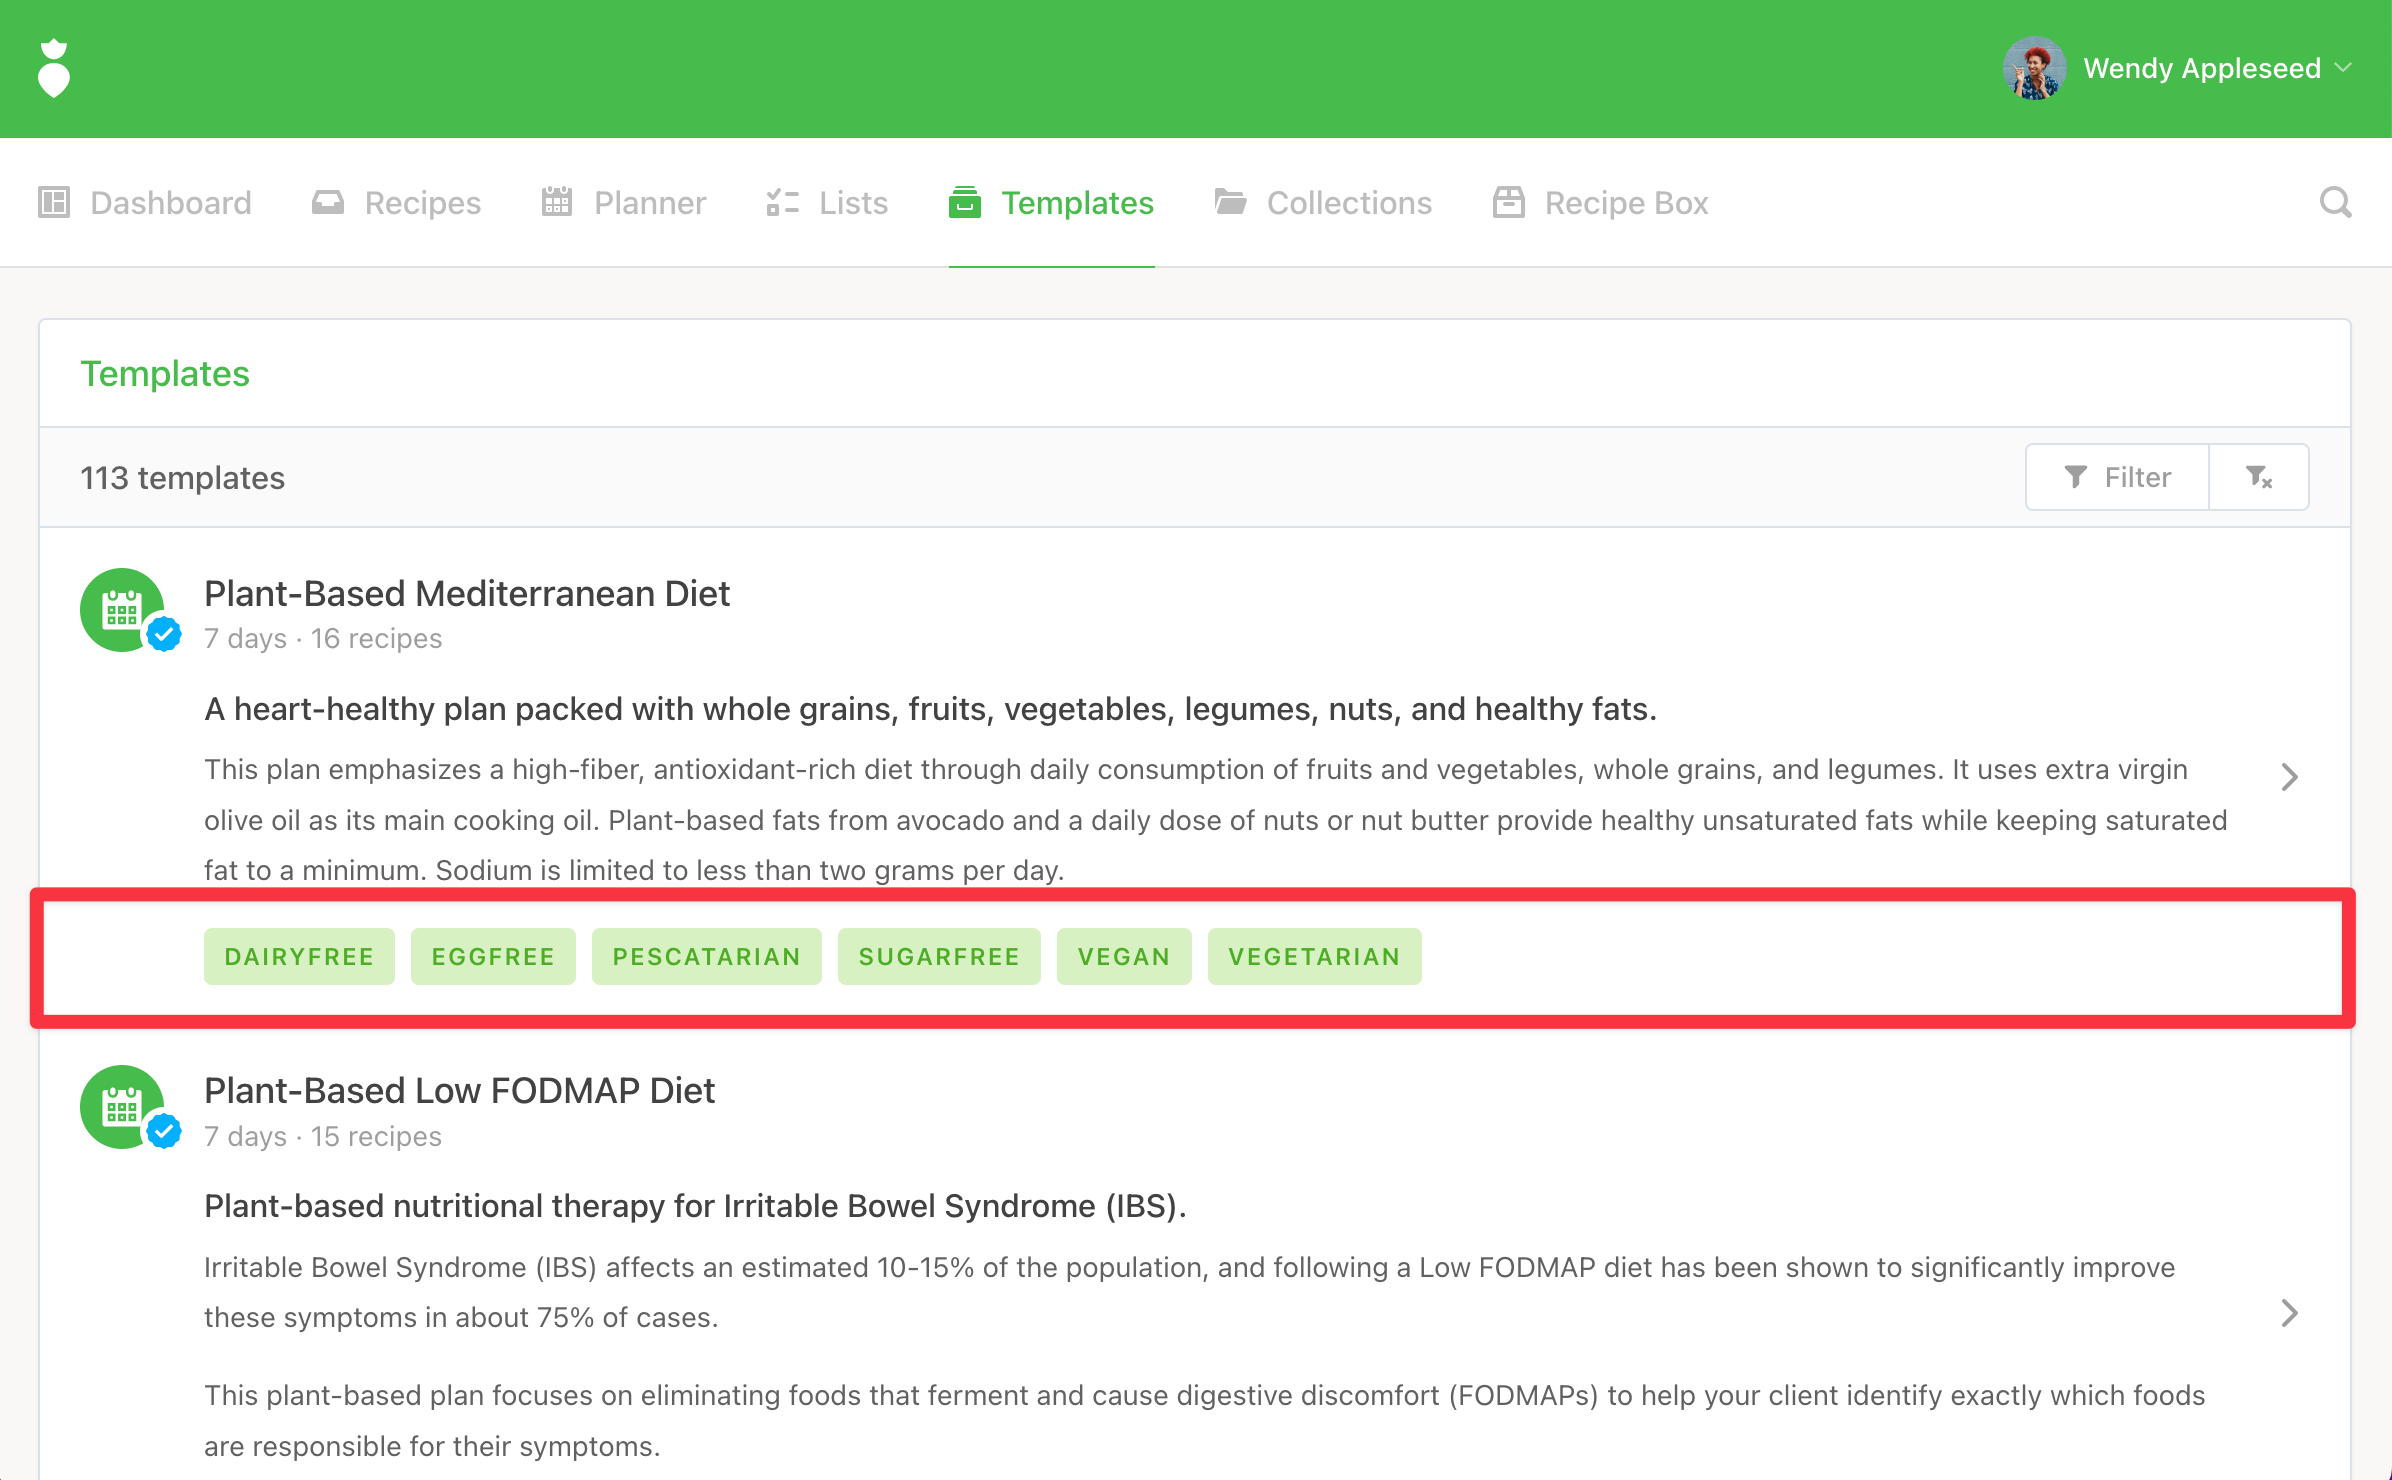Screen dimensions: 2392x1480
Task: Click the Dashboard nav icon
Action: 54,203
